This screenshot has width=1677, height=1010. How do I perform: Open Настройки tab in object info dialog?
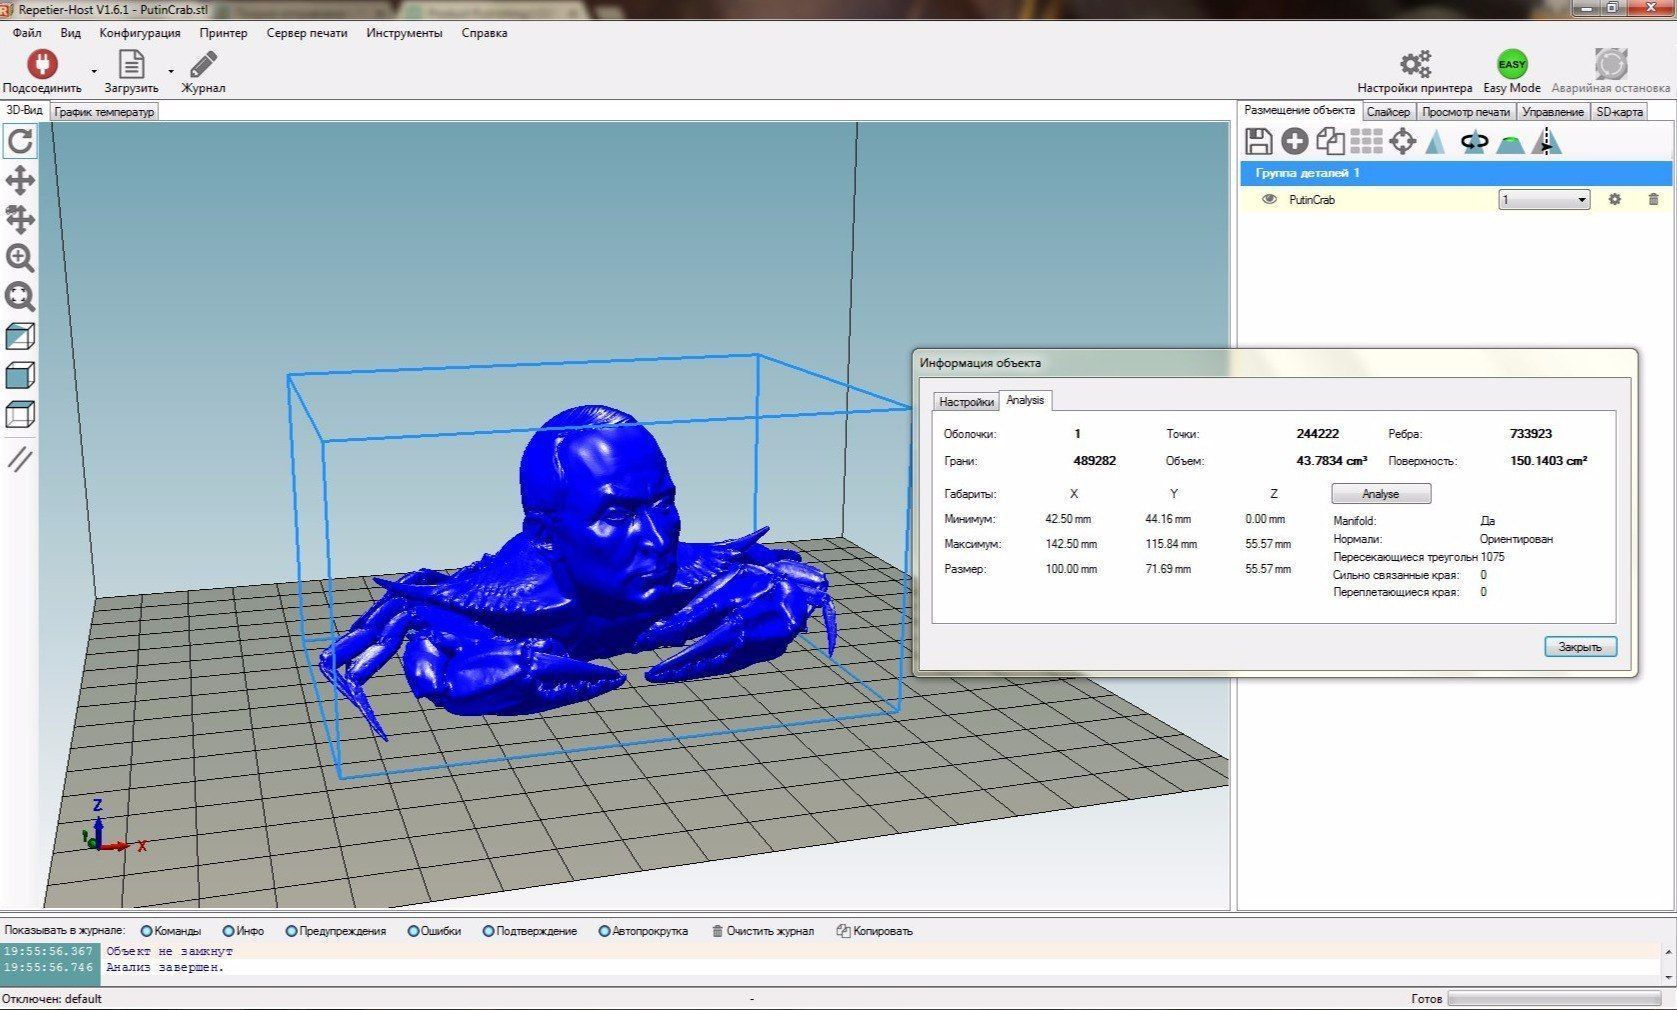[x=966, y=401]
